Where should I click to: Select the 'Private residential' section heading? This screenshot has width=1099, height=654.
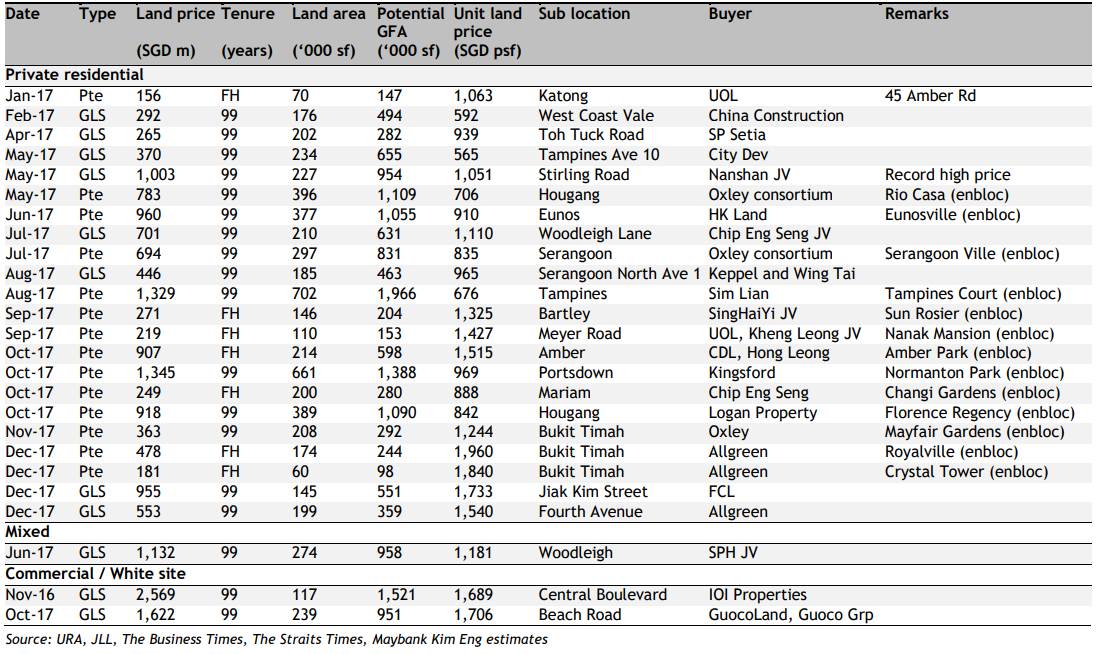74,75
